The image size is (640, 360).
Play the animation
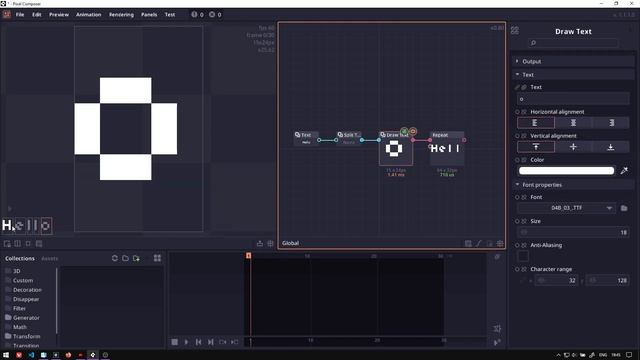187,342
